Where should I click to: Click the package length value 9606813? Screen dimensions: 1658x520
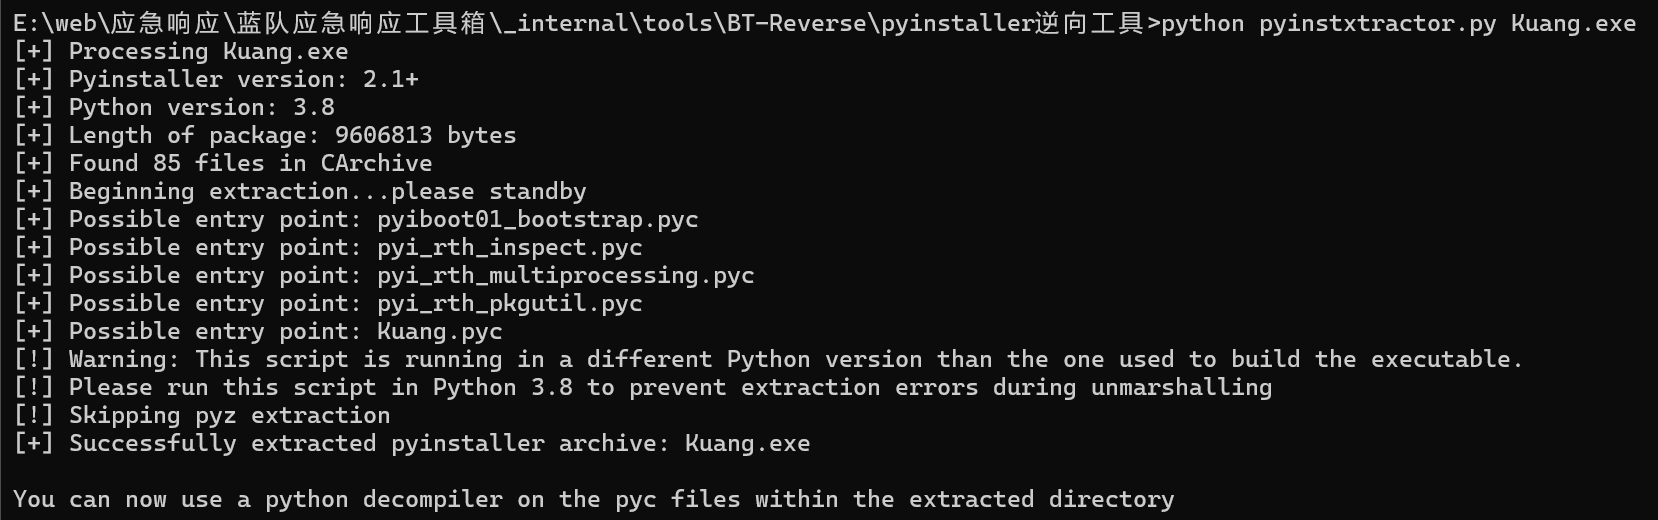tap(383, 135)
